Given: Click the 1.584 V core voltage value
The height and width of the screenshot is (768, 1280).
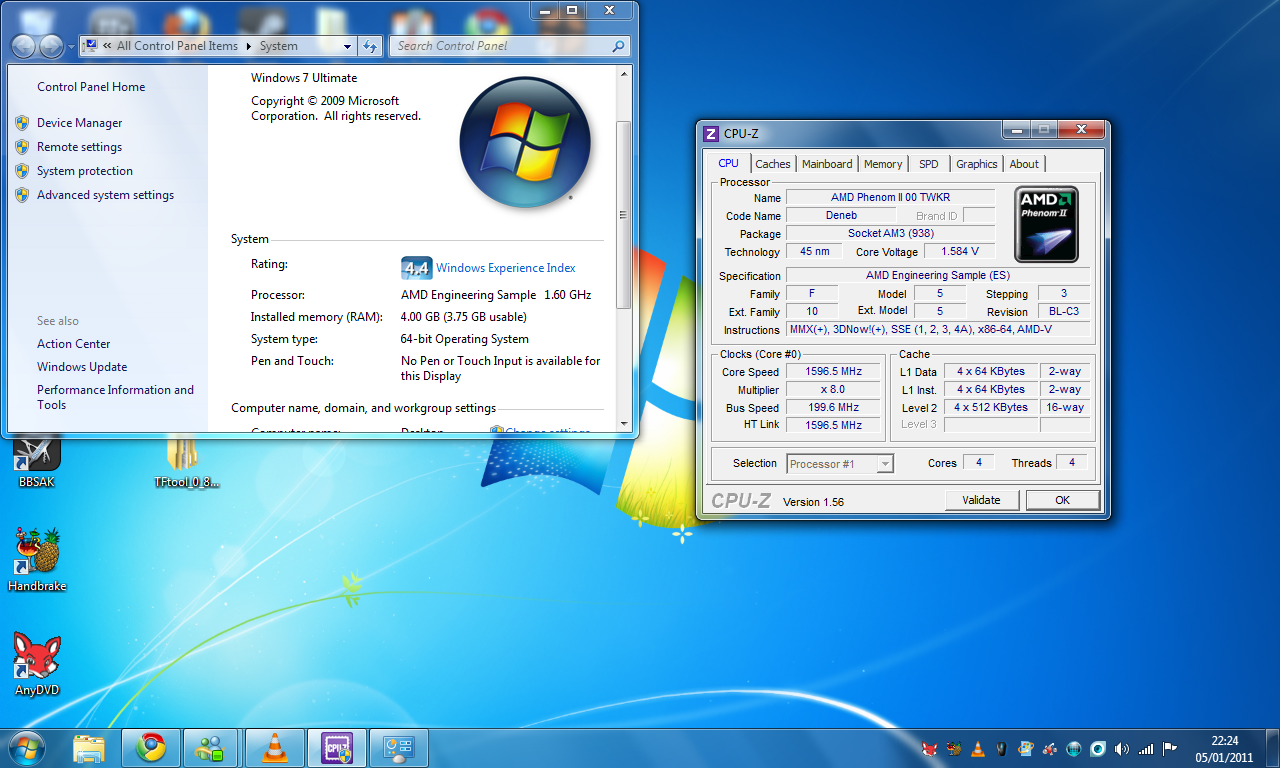Looking at the screenshot, I should coord(960,251).
